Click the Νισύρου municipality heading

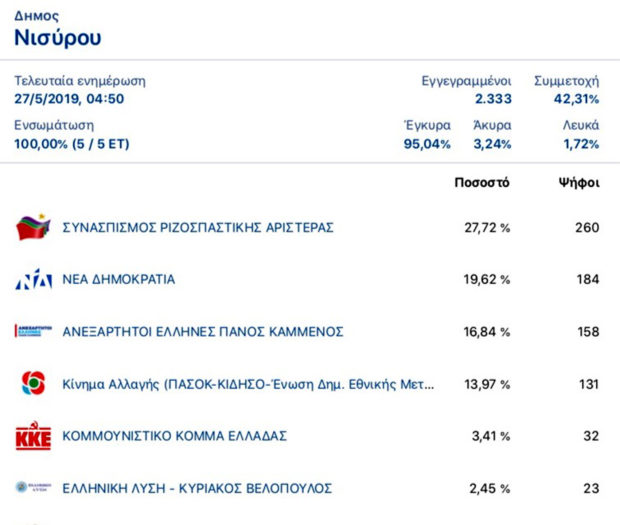pos(58,38)
